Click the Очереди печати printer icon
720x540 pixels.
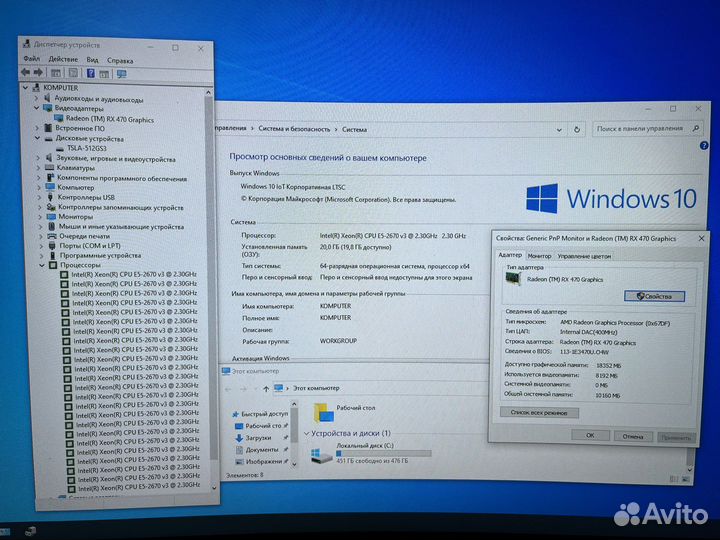(x=52, y=236)
